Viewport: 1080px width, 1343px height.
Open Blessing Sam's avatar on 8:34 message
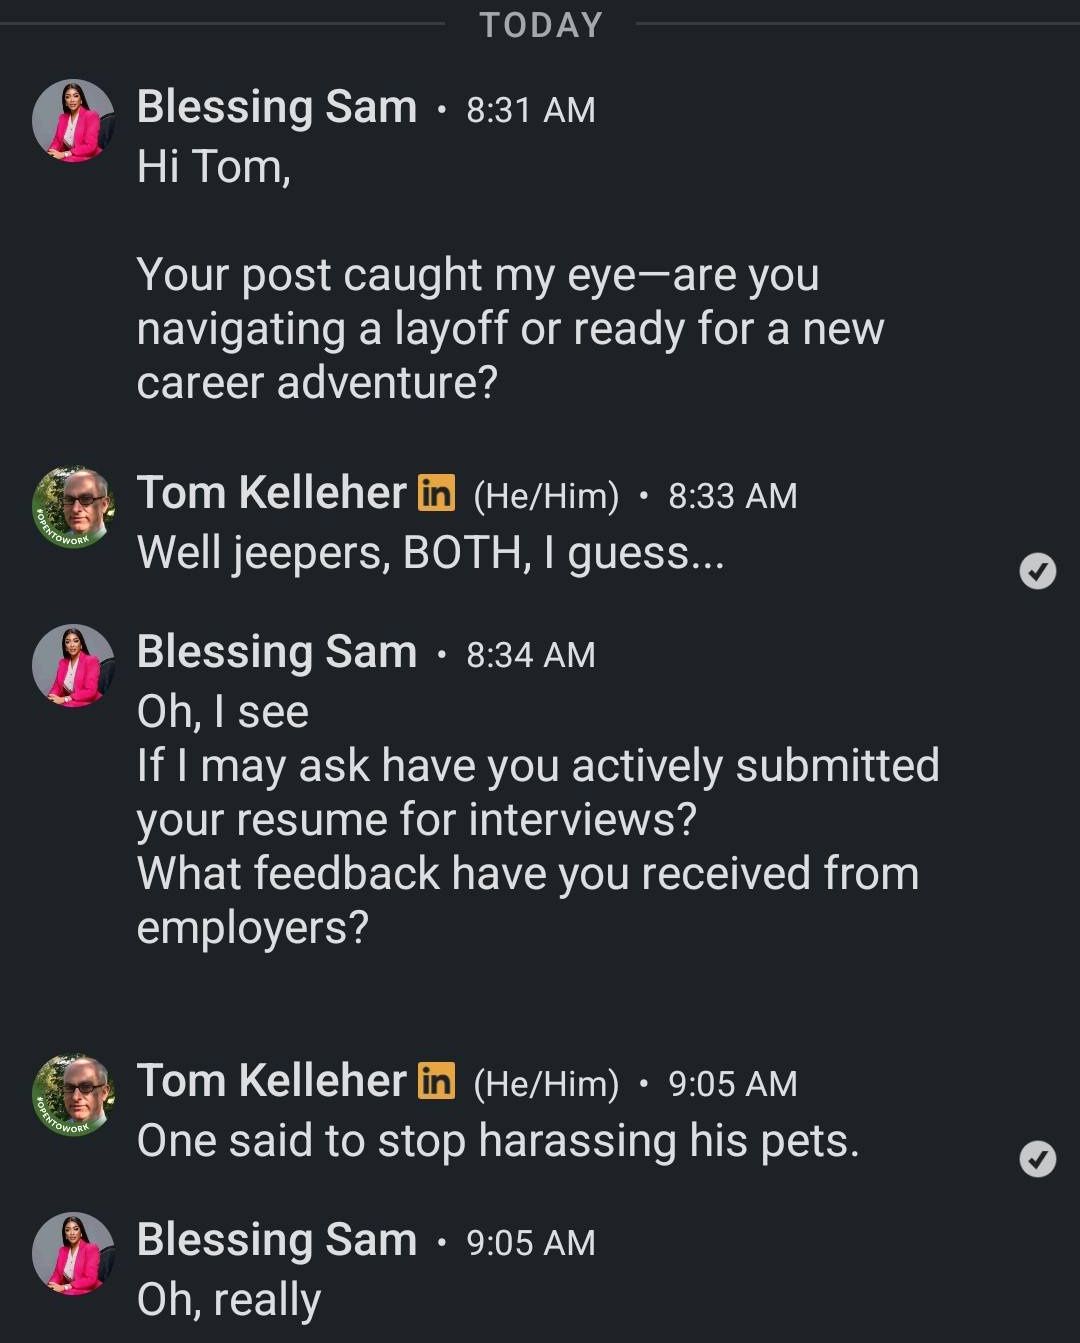(73, 666)
